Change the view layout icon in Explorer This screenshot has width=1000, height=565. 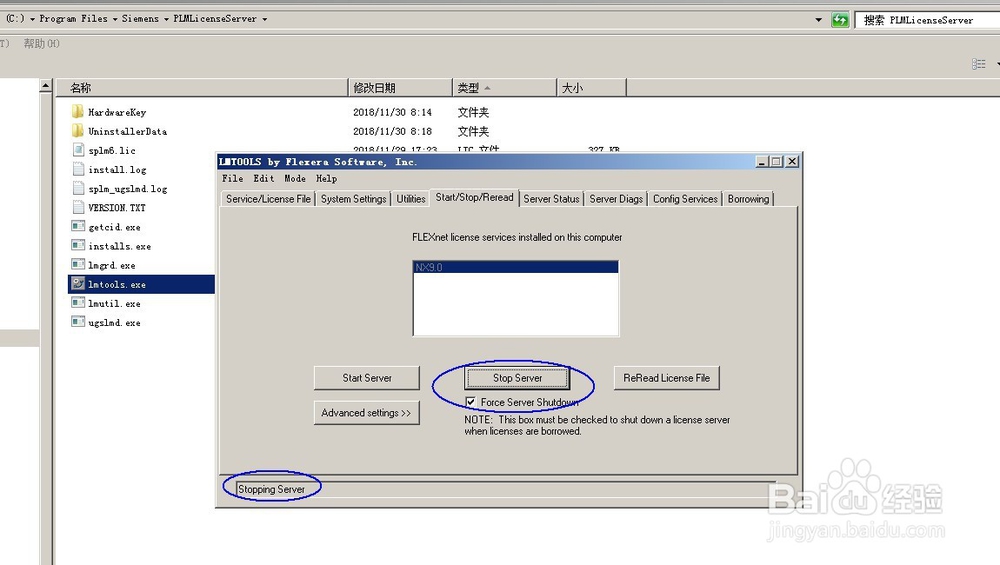pyautogui.click(x=978, y=64)
